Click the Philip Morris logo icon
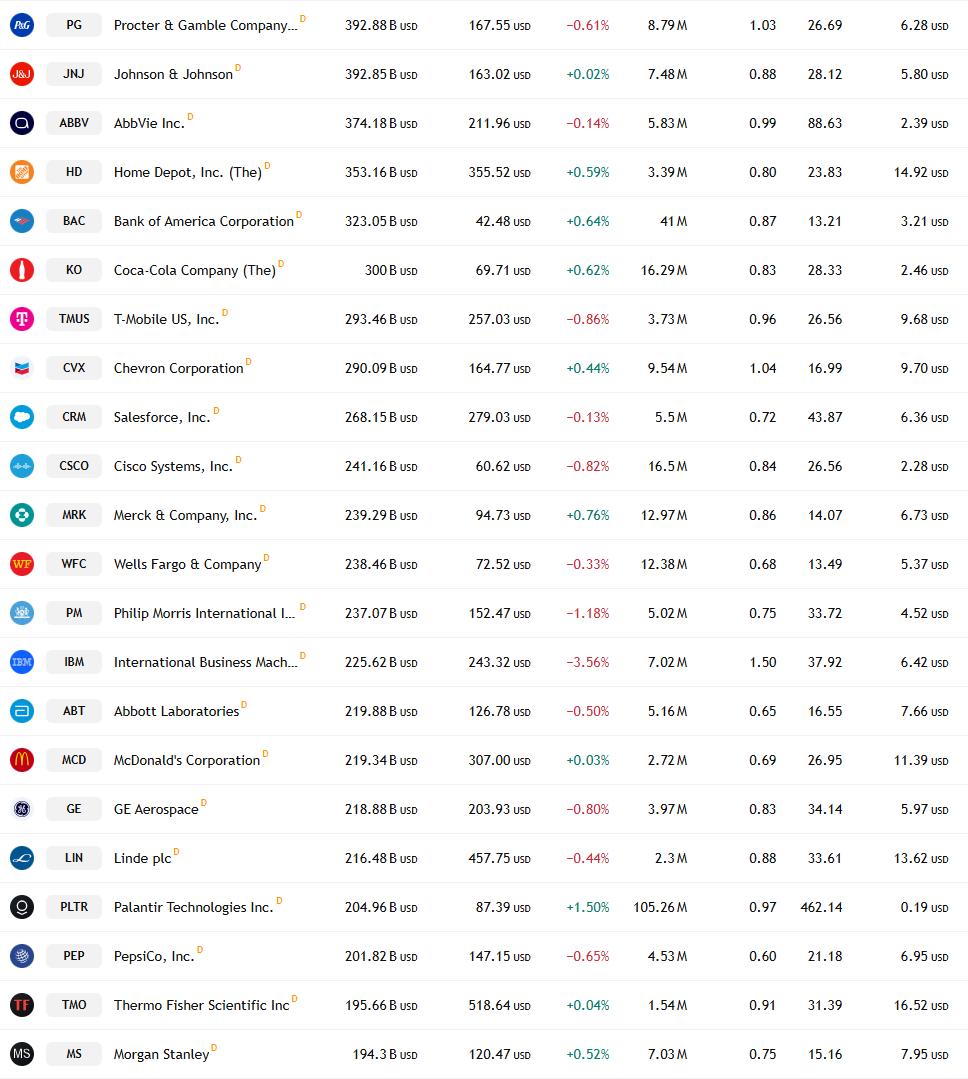968x1079 pixels. point(22,613)
